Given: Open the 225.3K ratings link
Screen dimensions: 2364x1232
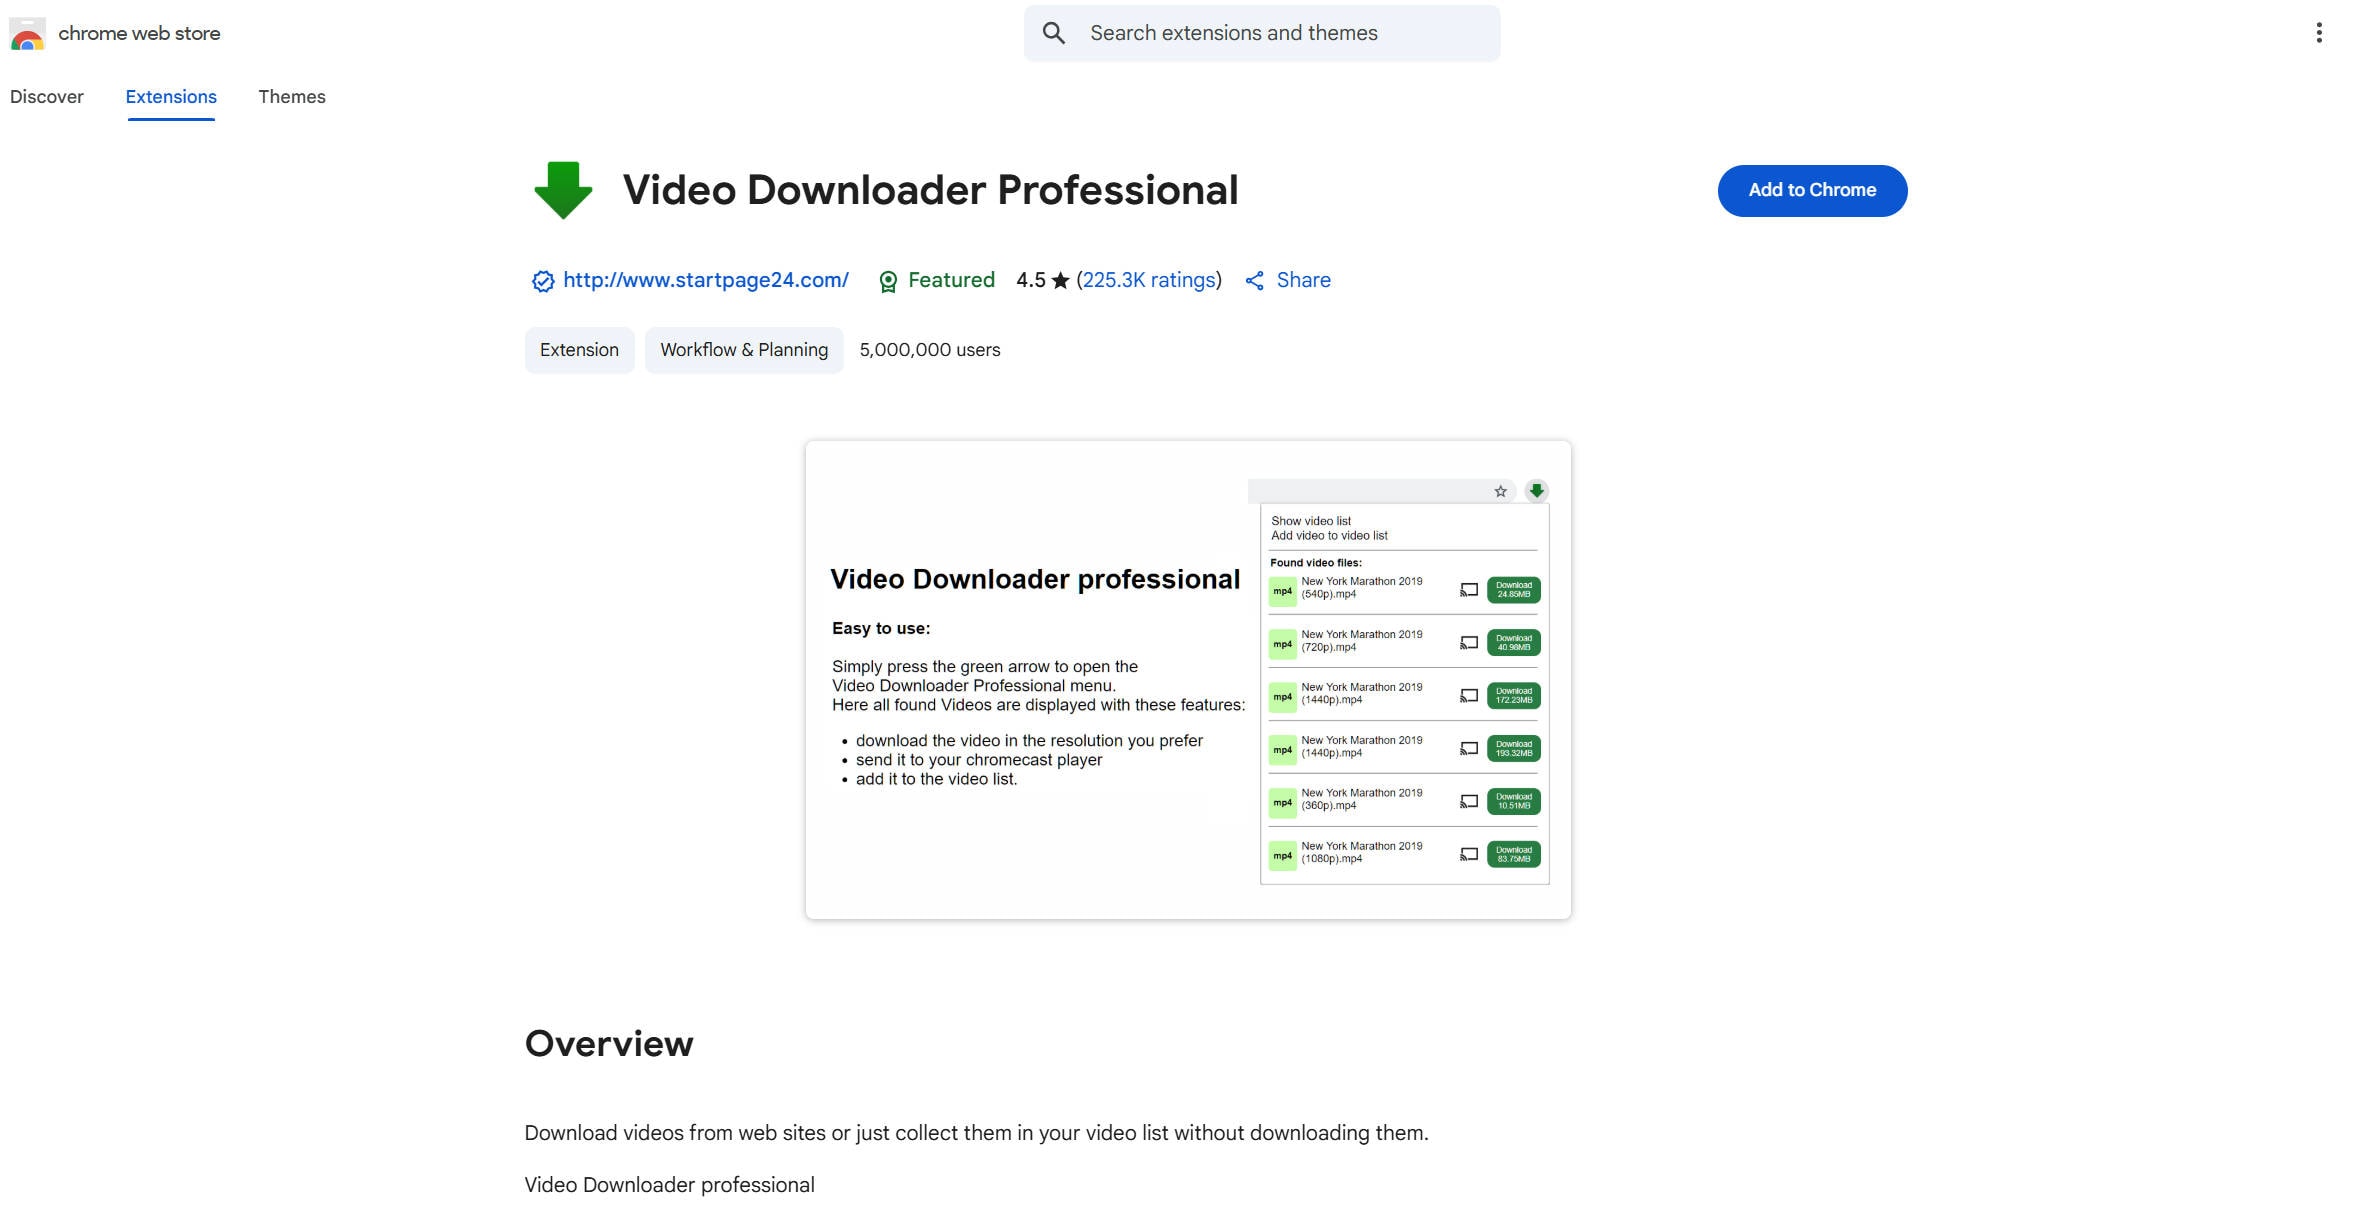Looking at the screenshot, I should (1149, 280).
